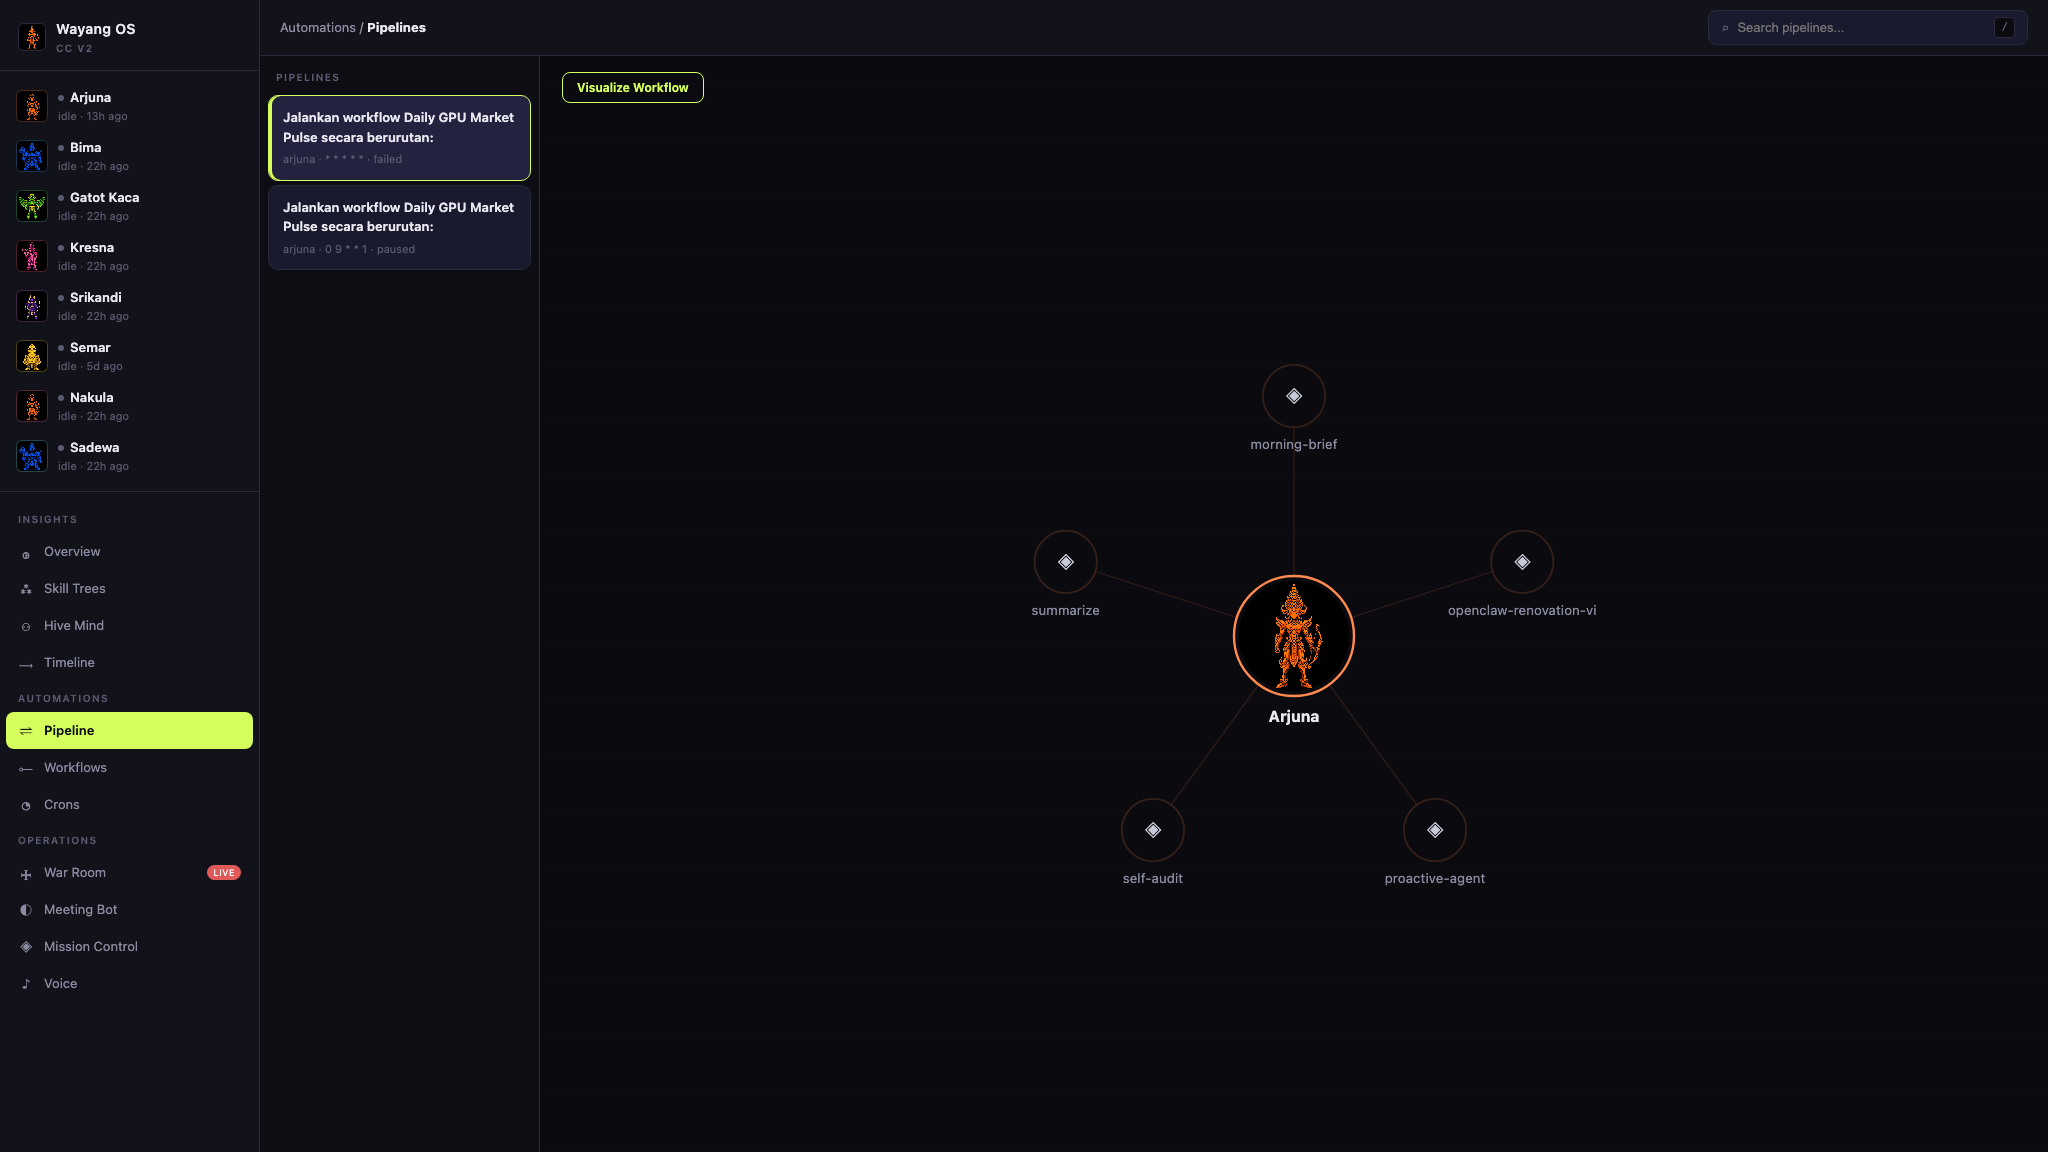
Task: Click the Skill Trees icon
Action: click(26, 590)
